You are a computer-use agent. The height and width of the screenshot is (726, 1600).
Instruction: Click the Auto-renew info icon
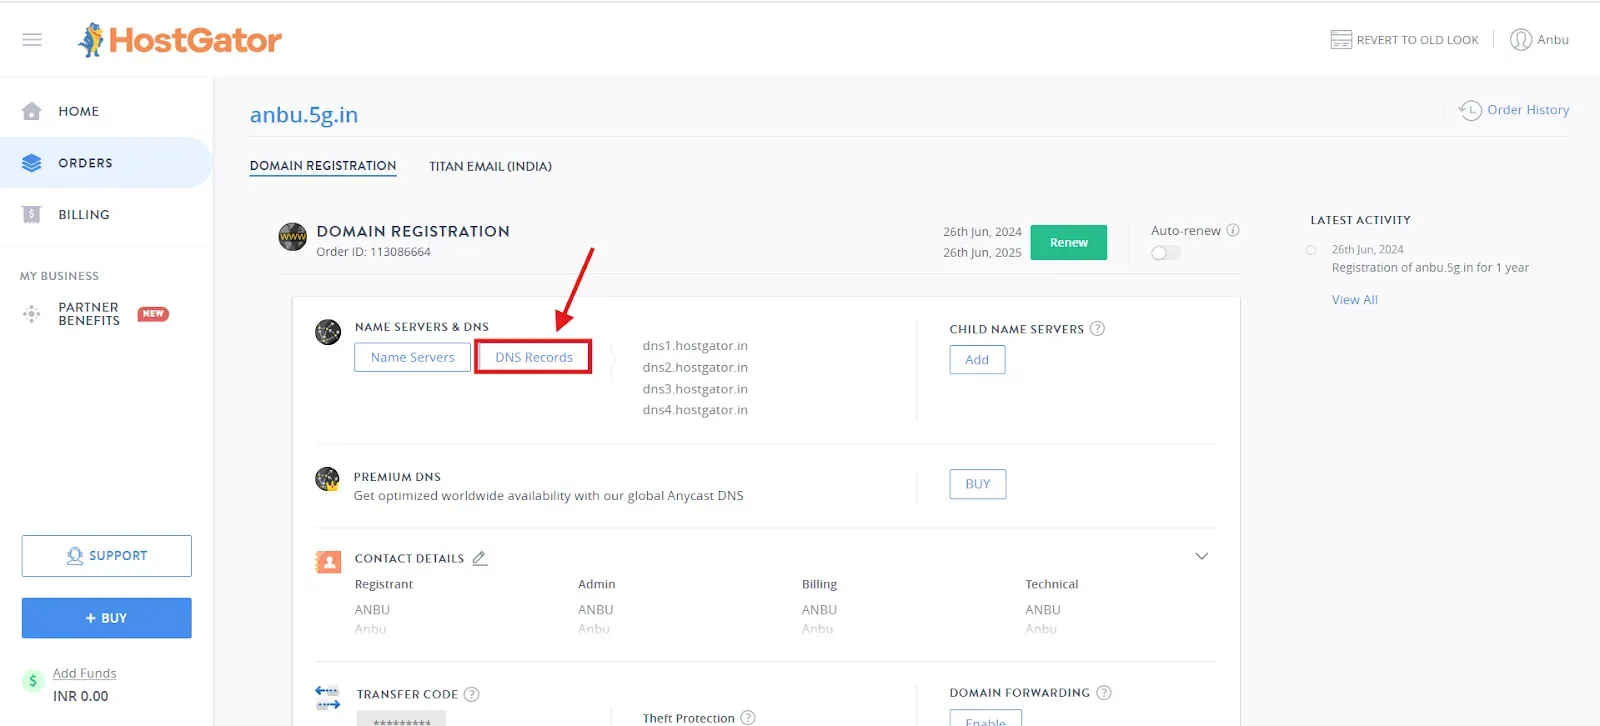(1233, 230)
